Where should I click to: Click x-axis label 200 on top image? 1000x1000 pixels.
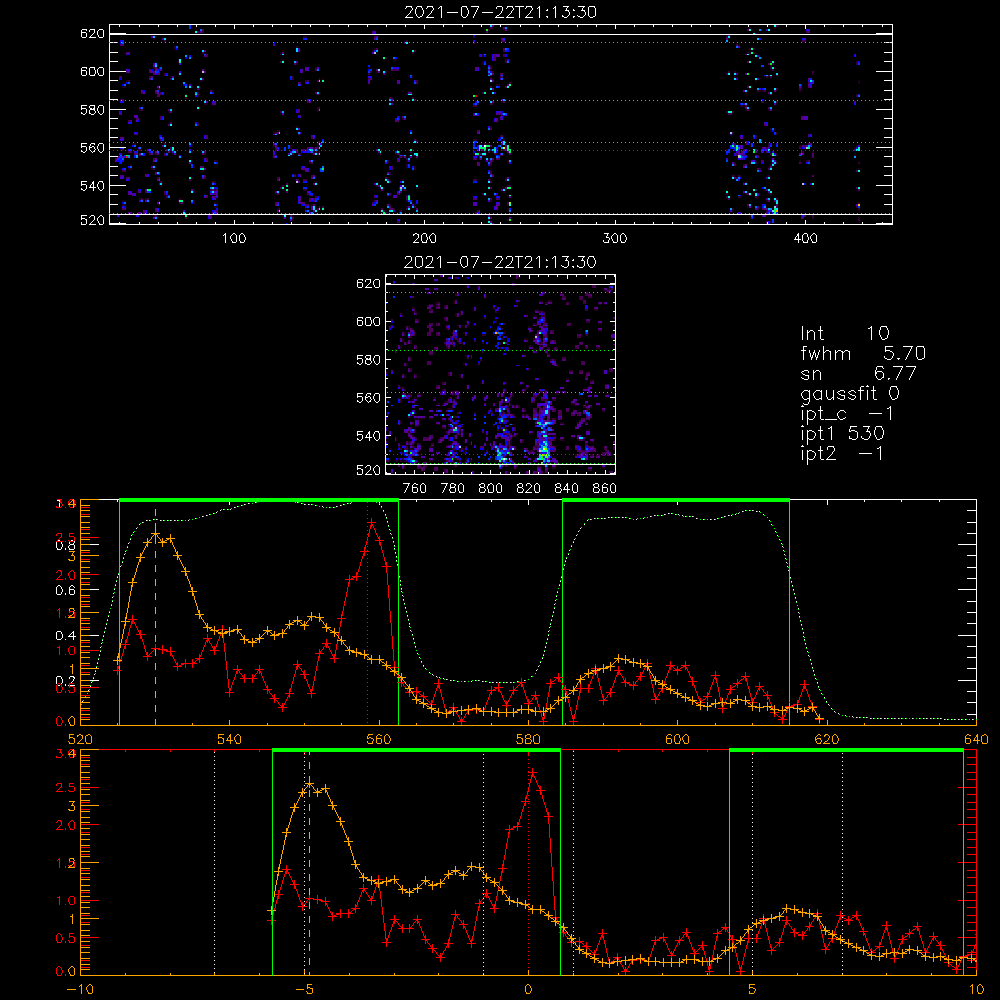click(424, 239)
